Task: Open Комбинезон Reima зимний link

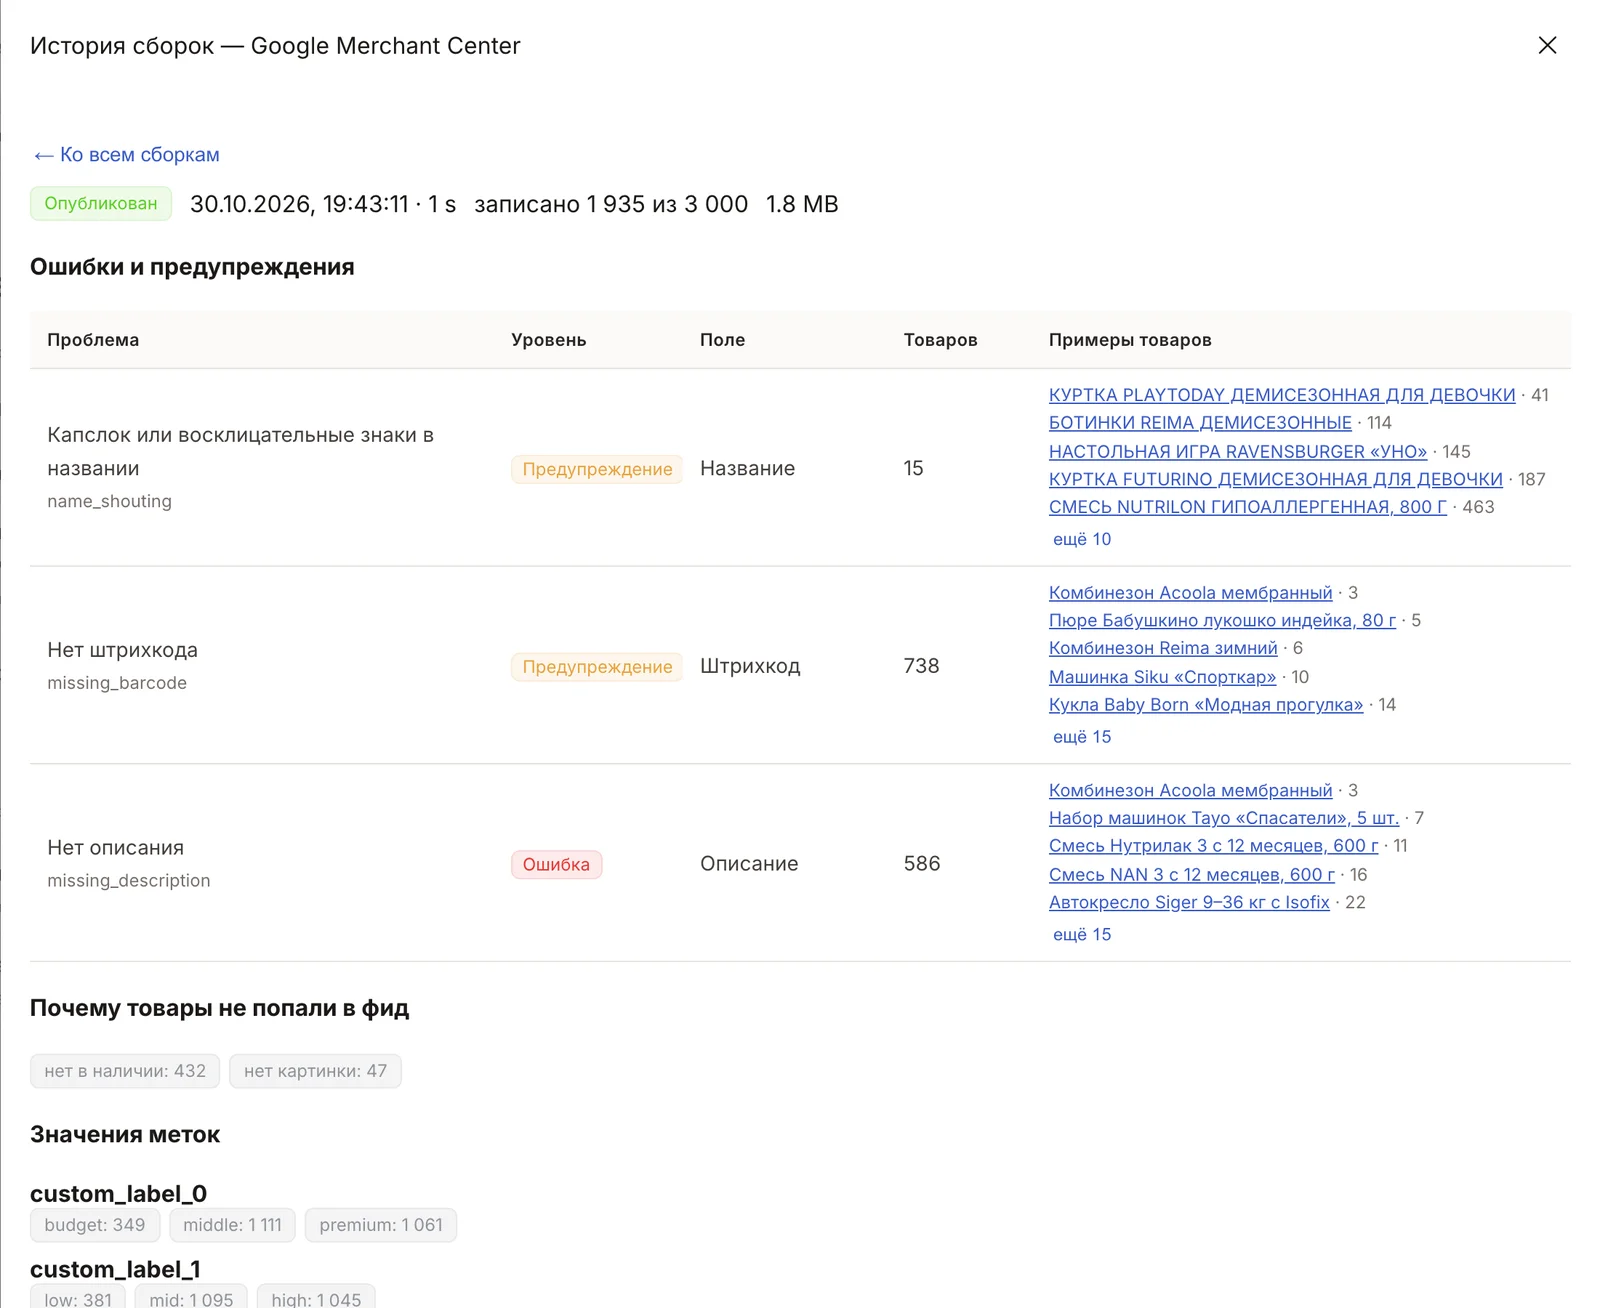Action: pos(1163,648)
